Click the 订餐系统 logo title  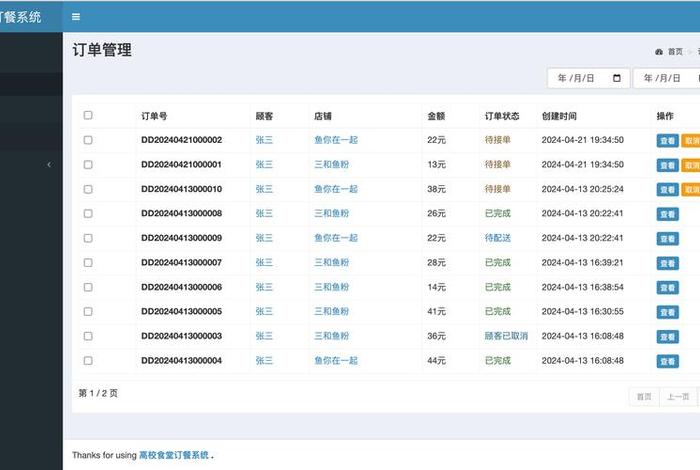21,17
